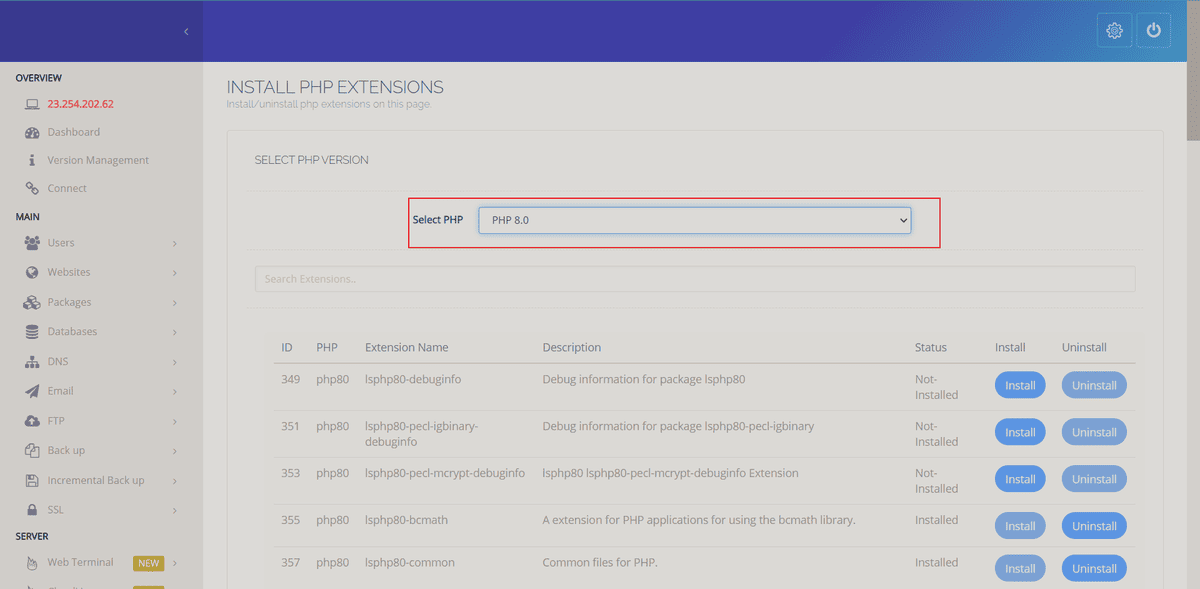Expand the Incremental Back up chevron
Image resolution: width=1200 pixels, height=589 pixels.
pyautogui.click(x=175, y=480)
